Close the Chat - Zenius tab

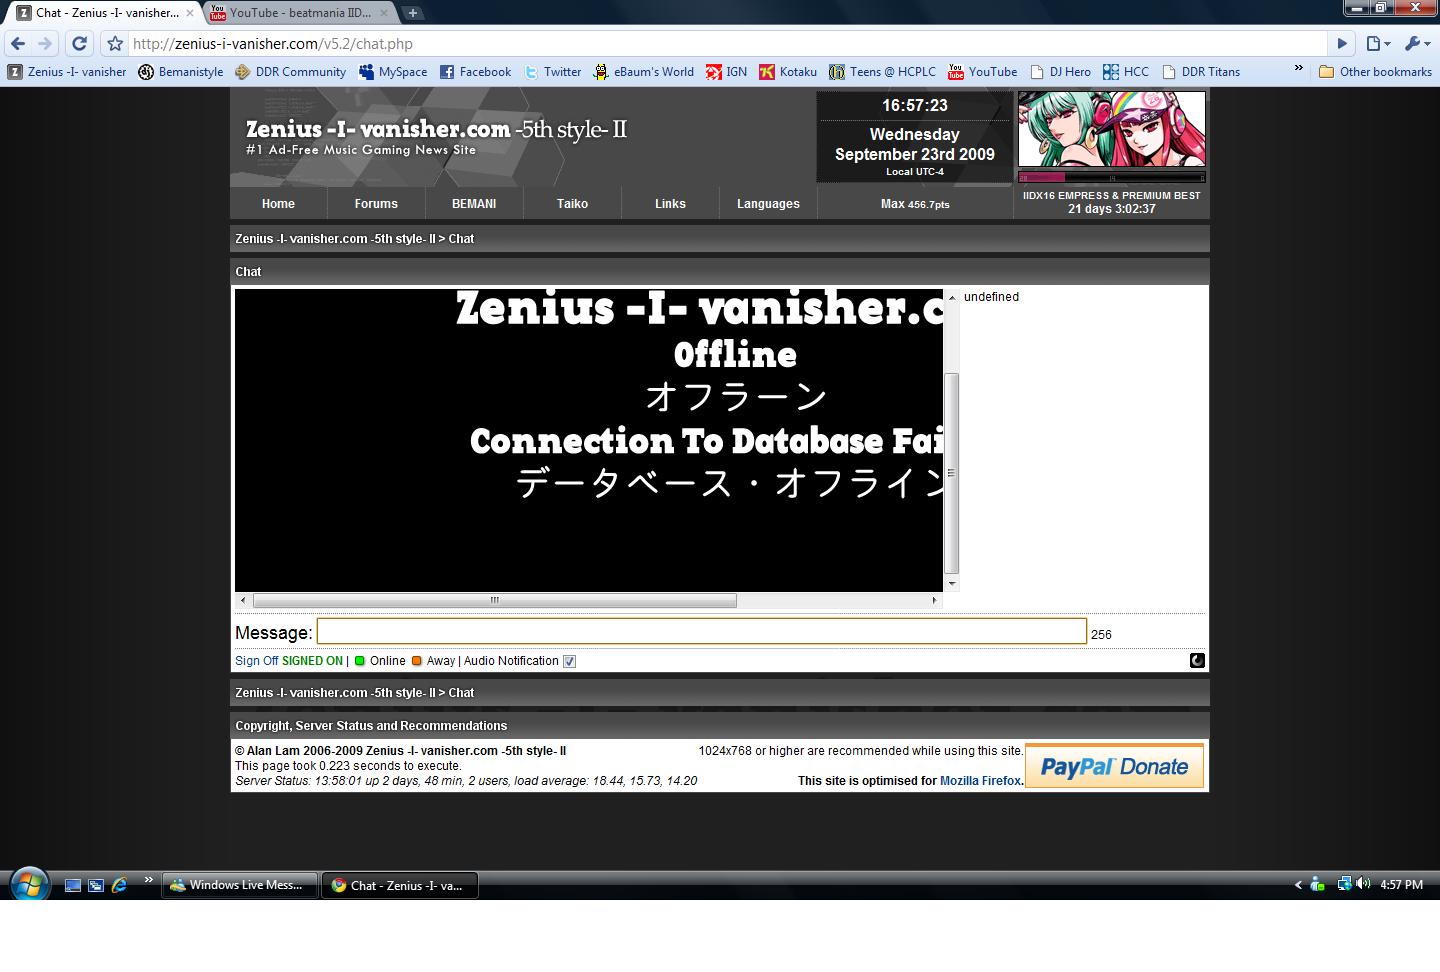[190, 13]
